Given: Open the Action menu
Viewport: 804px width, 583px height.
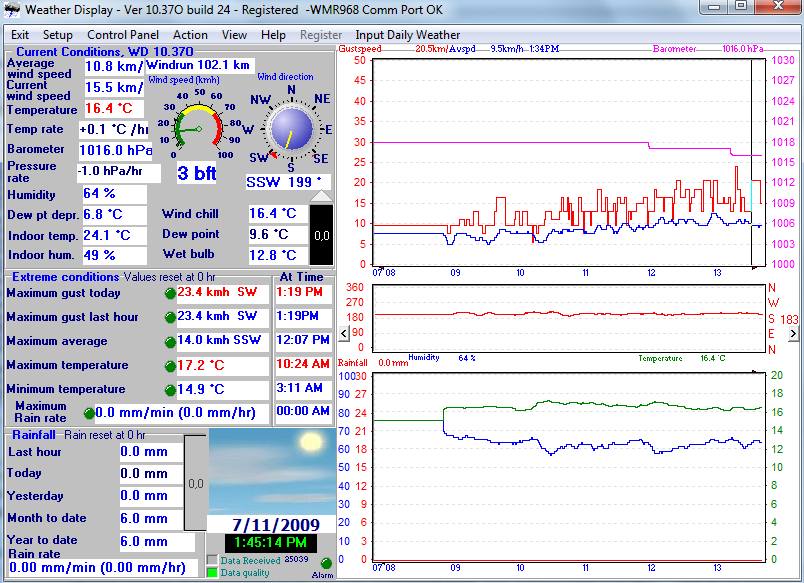Looking at the screenshot, I should pyautogui.click(x=190, y=34).
